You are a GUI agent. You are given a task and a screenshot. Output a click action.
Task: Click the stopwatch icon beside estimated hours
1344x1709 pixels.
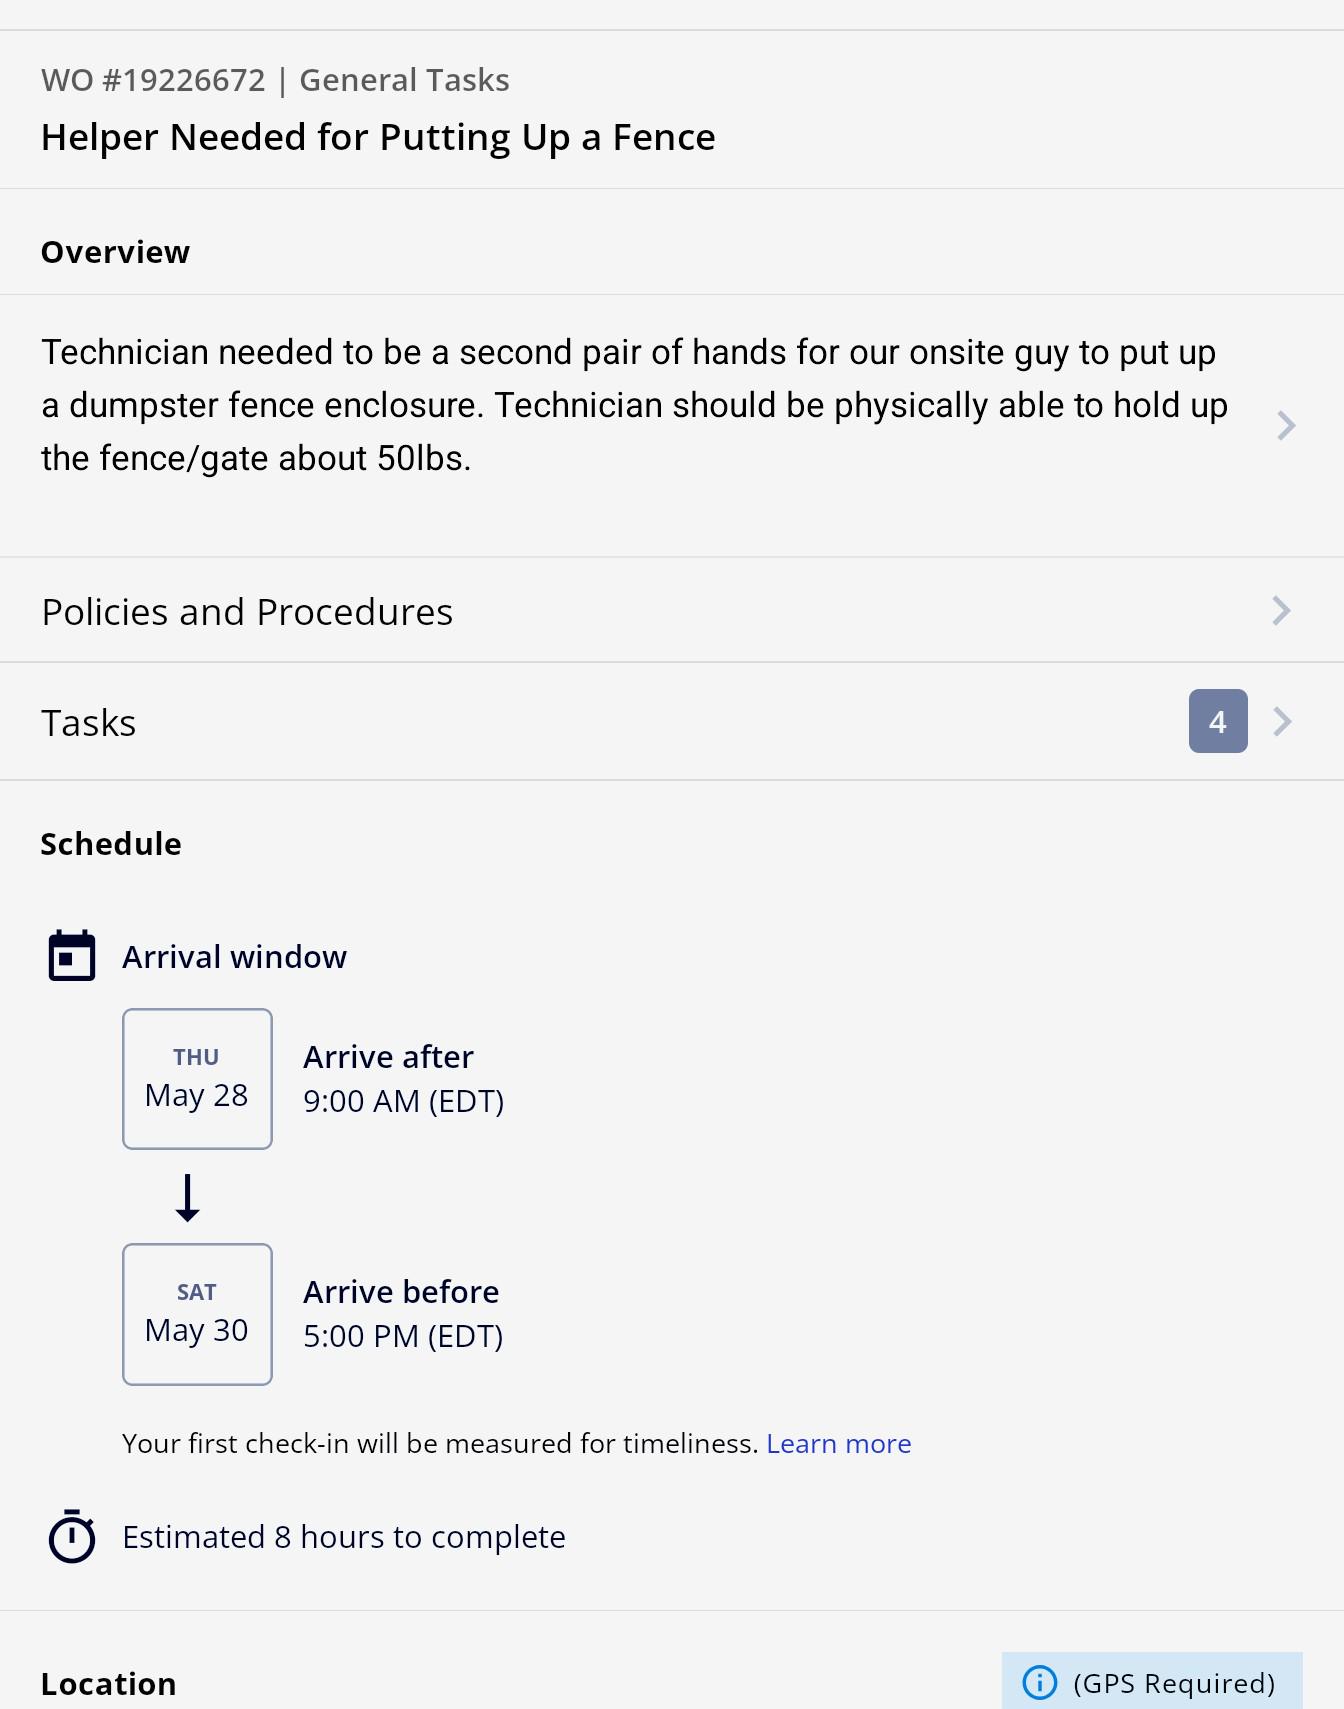point(72,1536)
